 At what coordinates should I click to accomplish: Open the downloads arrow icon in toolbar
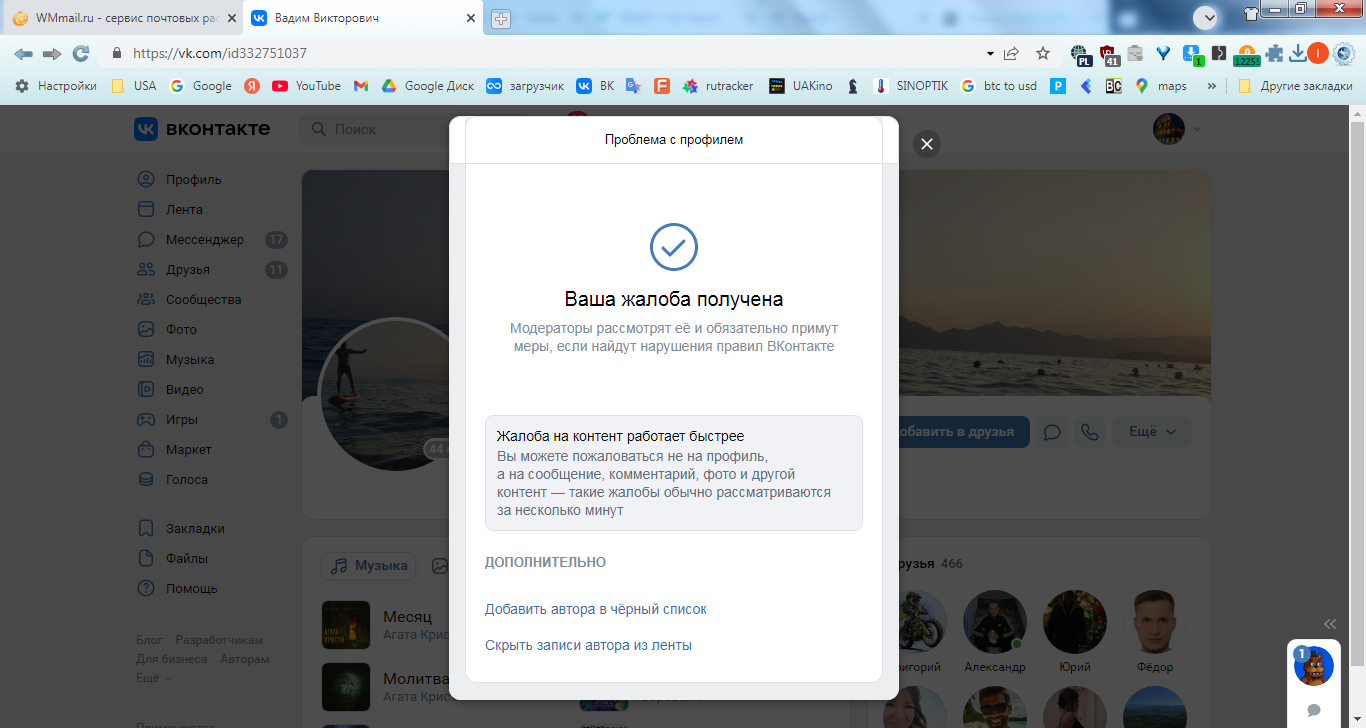[1298, 53]
